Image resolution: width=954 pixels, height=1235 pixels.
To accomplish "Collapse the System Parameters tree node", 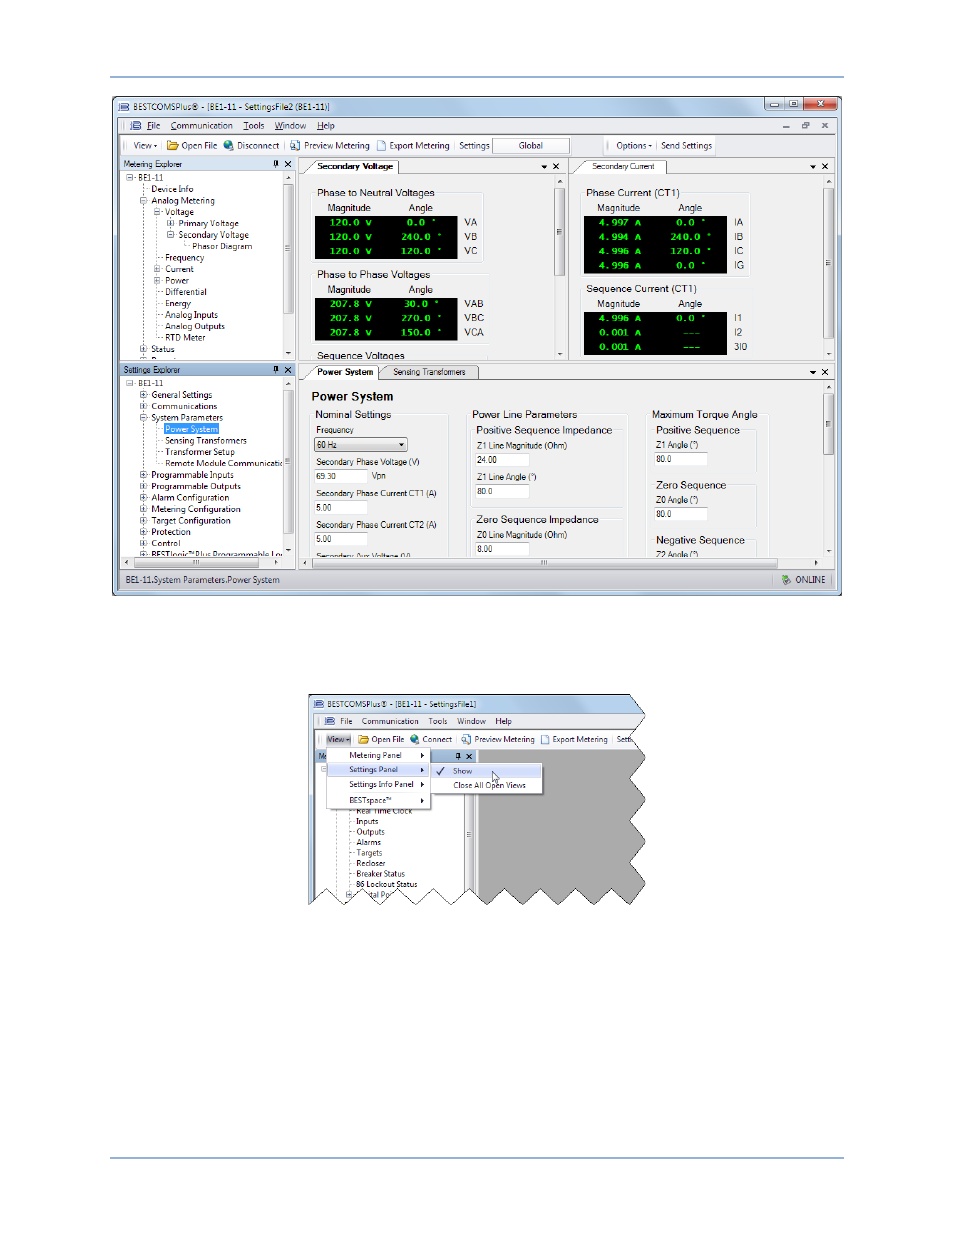I will [143, 418].
